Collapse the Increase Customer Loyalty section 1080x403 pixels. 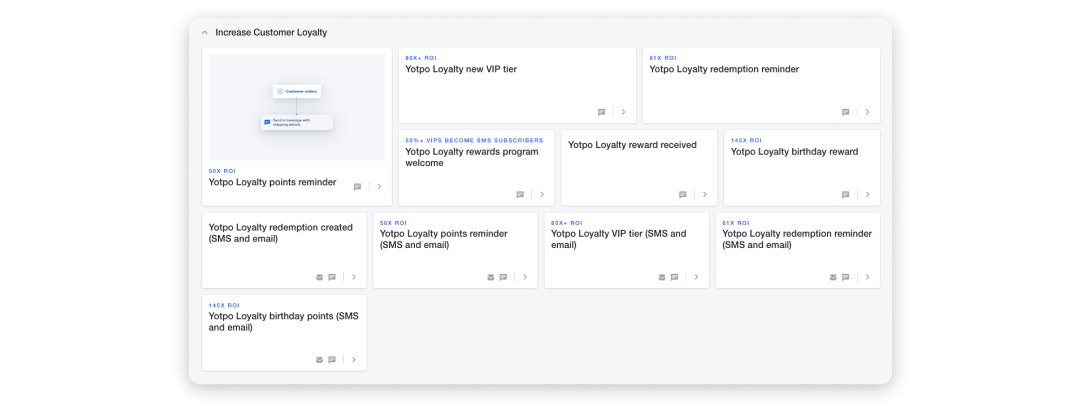(x=205, y=32)
